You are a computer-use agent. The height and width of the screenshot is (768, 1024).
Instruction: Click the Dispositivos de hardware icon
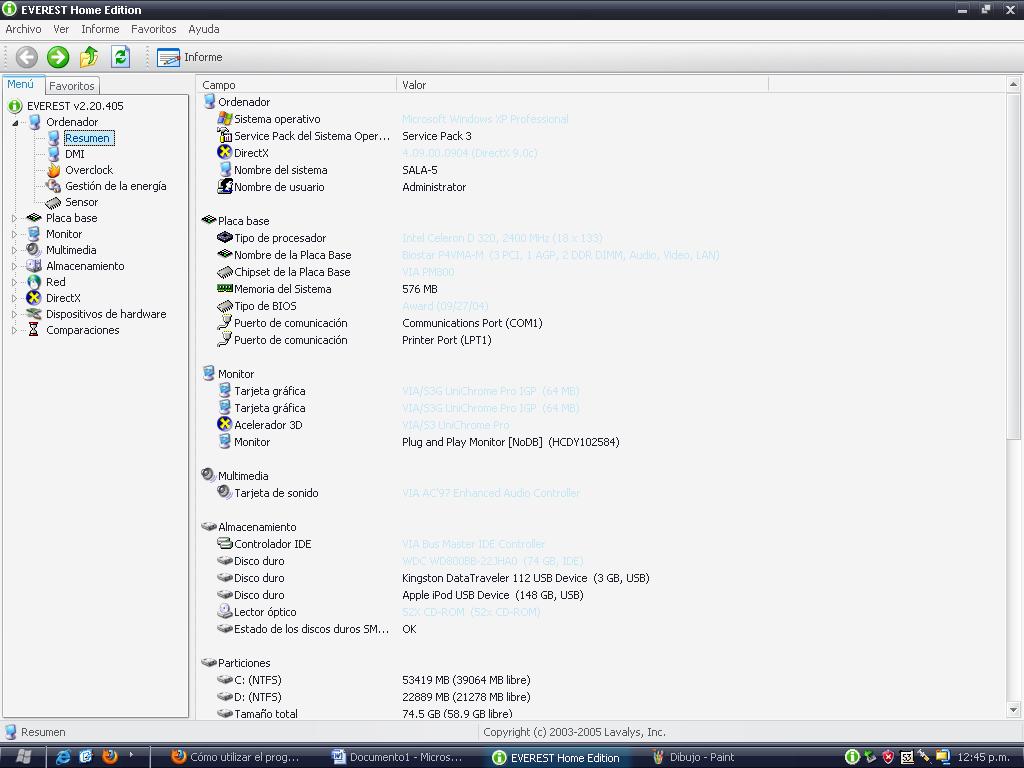34,314
